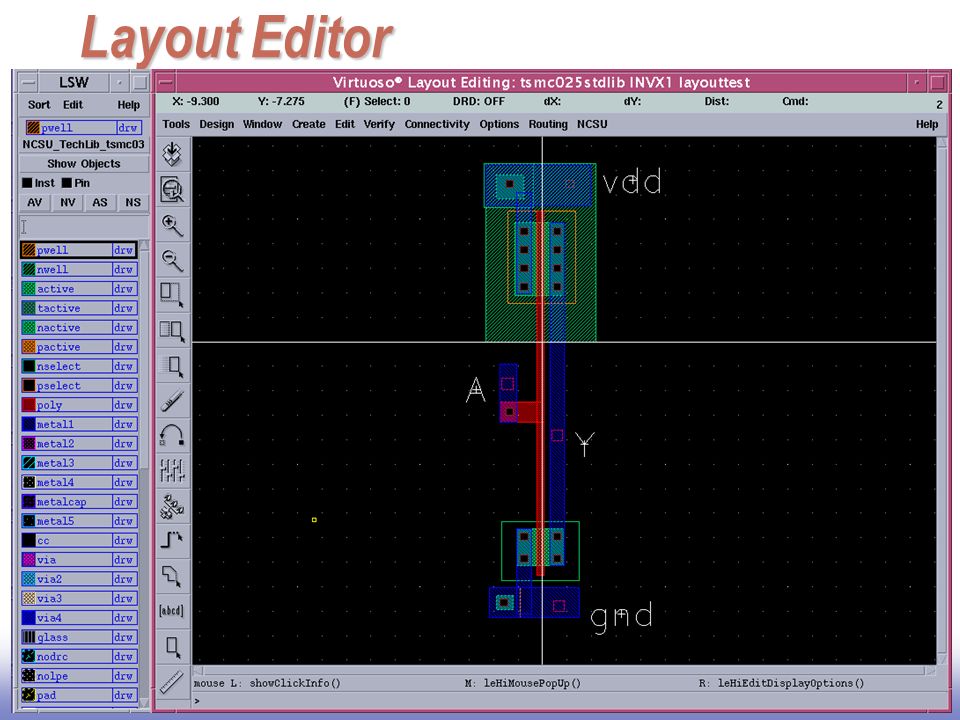This screenshot has width=960, height=720.
Task: Click the NV none visible button
Action: (x=67, y=203)
